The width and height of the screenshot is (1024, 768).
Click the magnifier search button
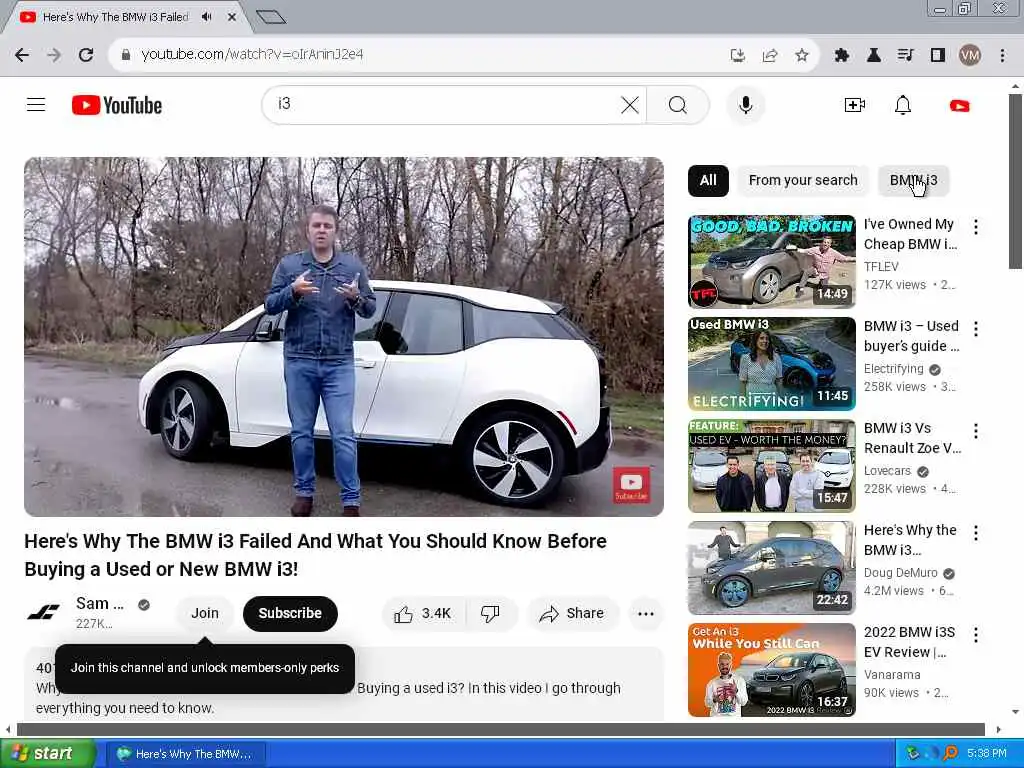[x=678, y=104]
